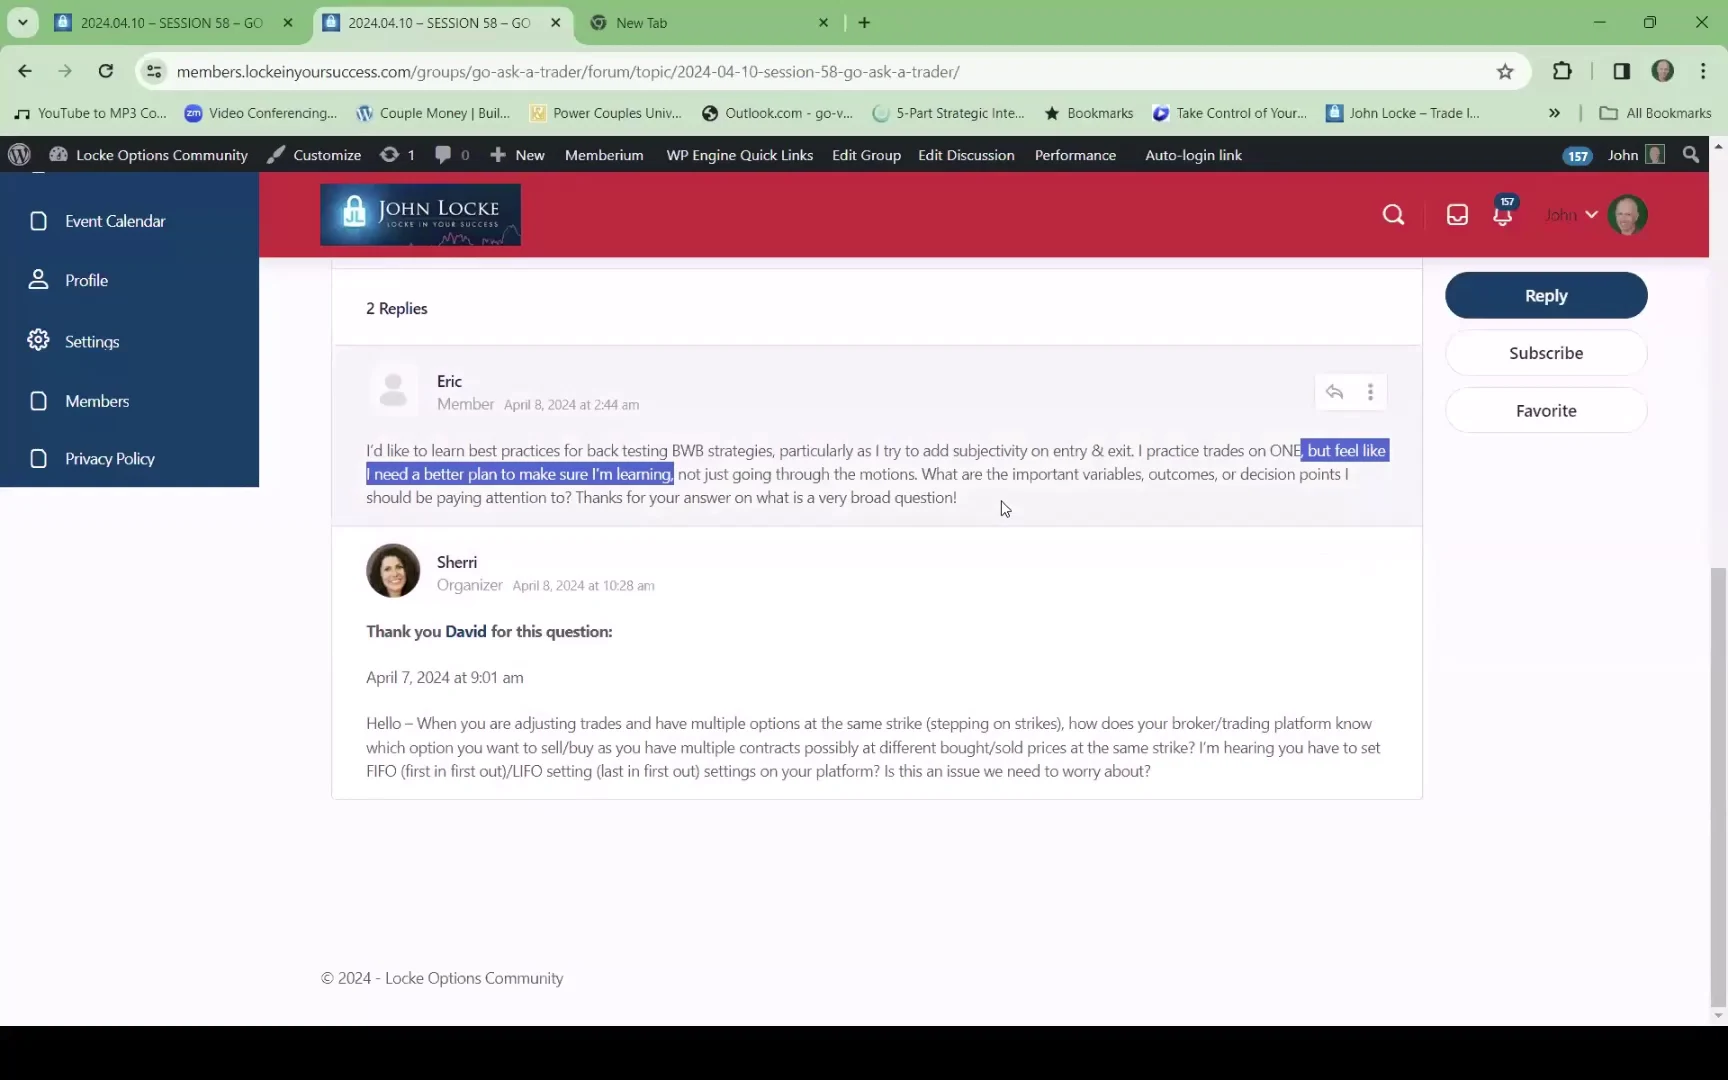1728x1080 pixels.
Task: Mark this topic as Favorite
Action: click(x=1546, y=411)
